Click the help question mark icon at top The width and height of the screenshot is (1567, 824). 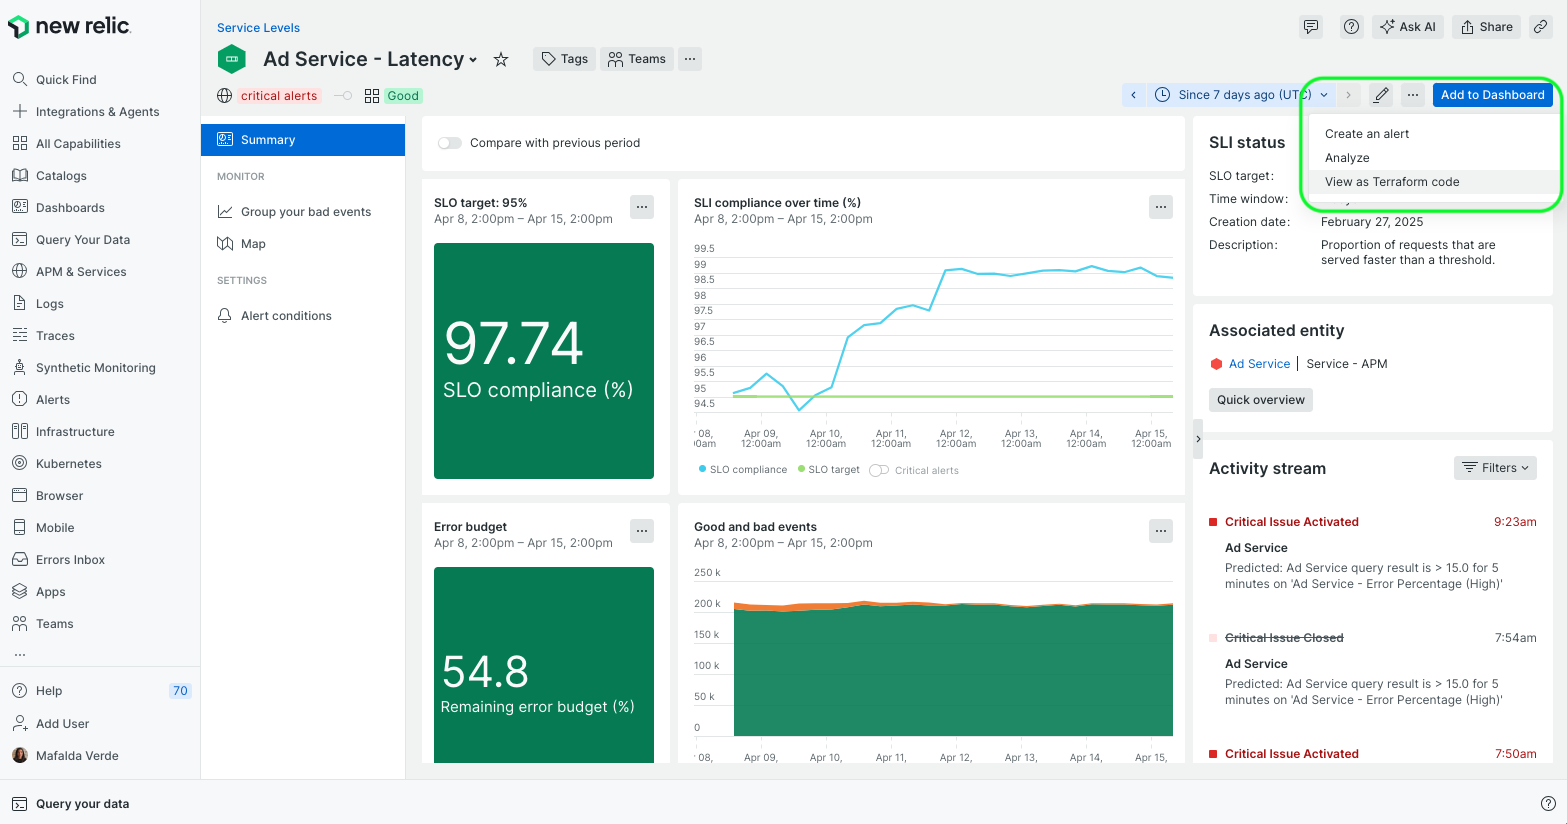[1351, 27]
